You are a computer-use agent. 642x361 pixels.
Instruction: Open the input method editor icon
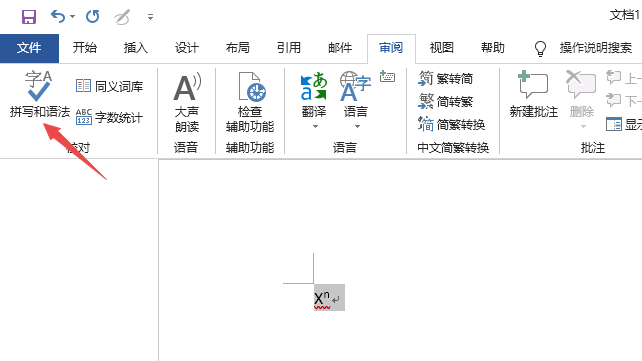(x=387, y=77)
